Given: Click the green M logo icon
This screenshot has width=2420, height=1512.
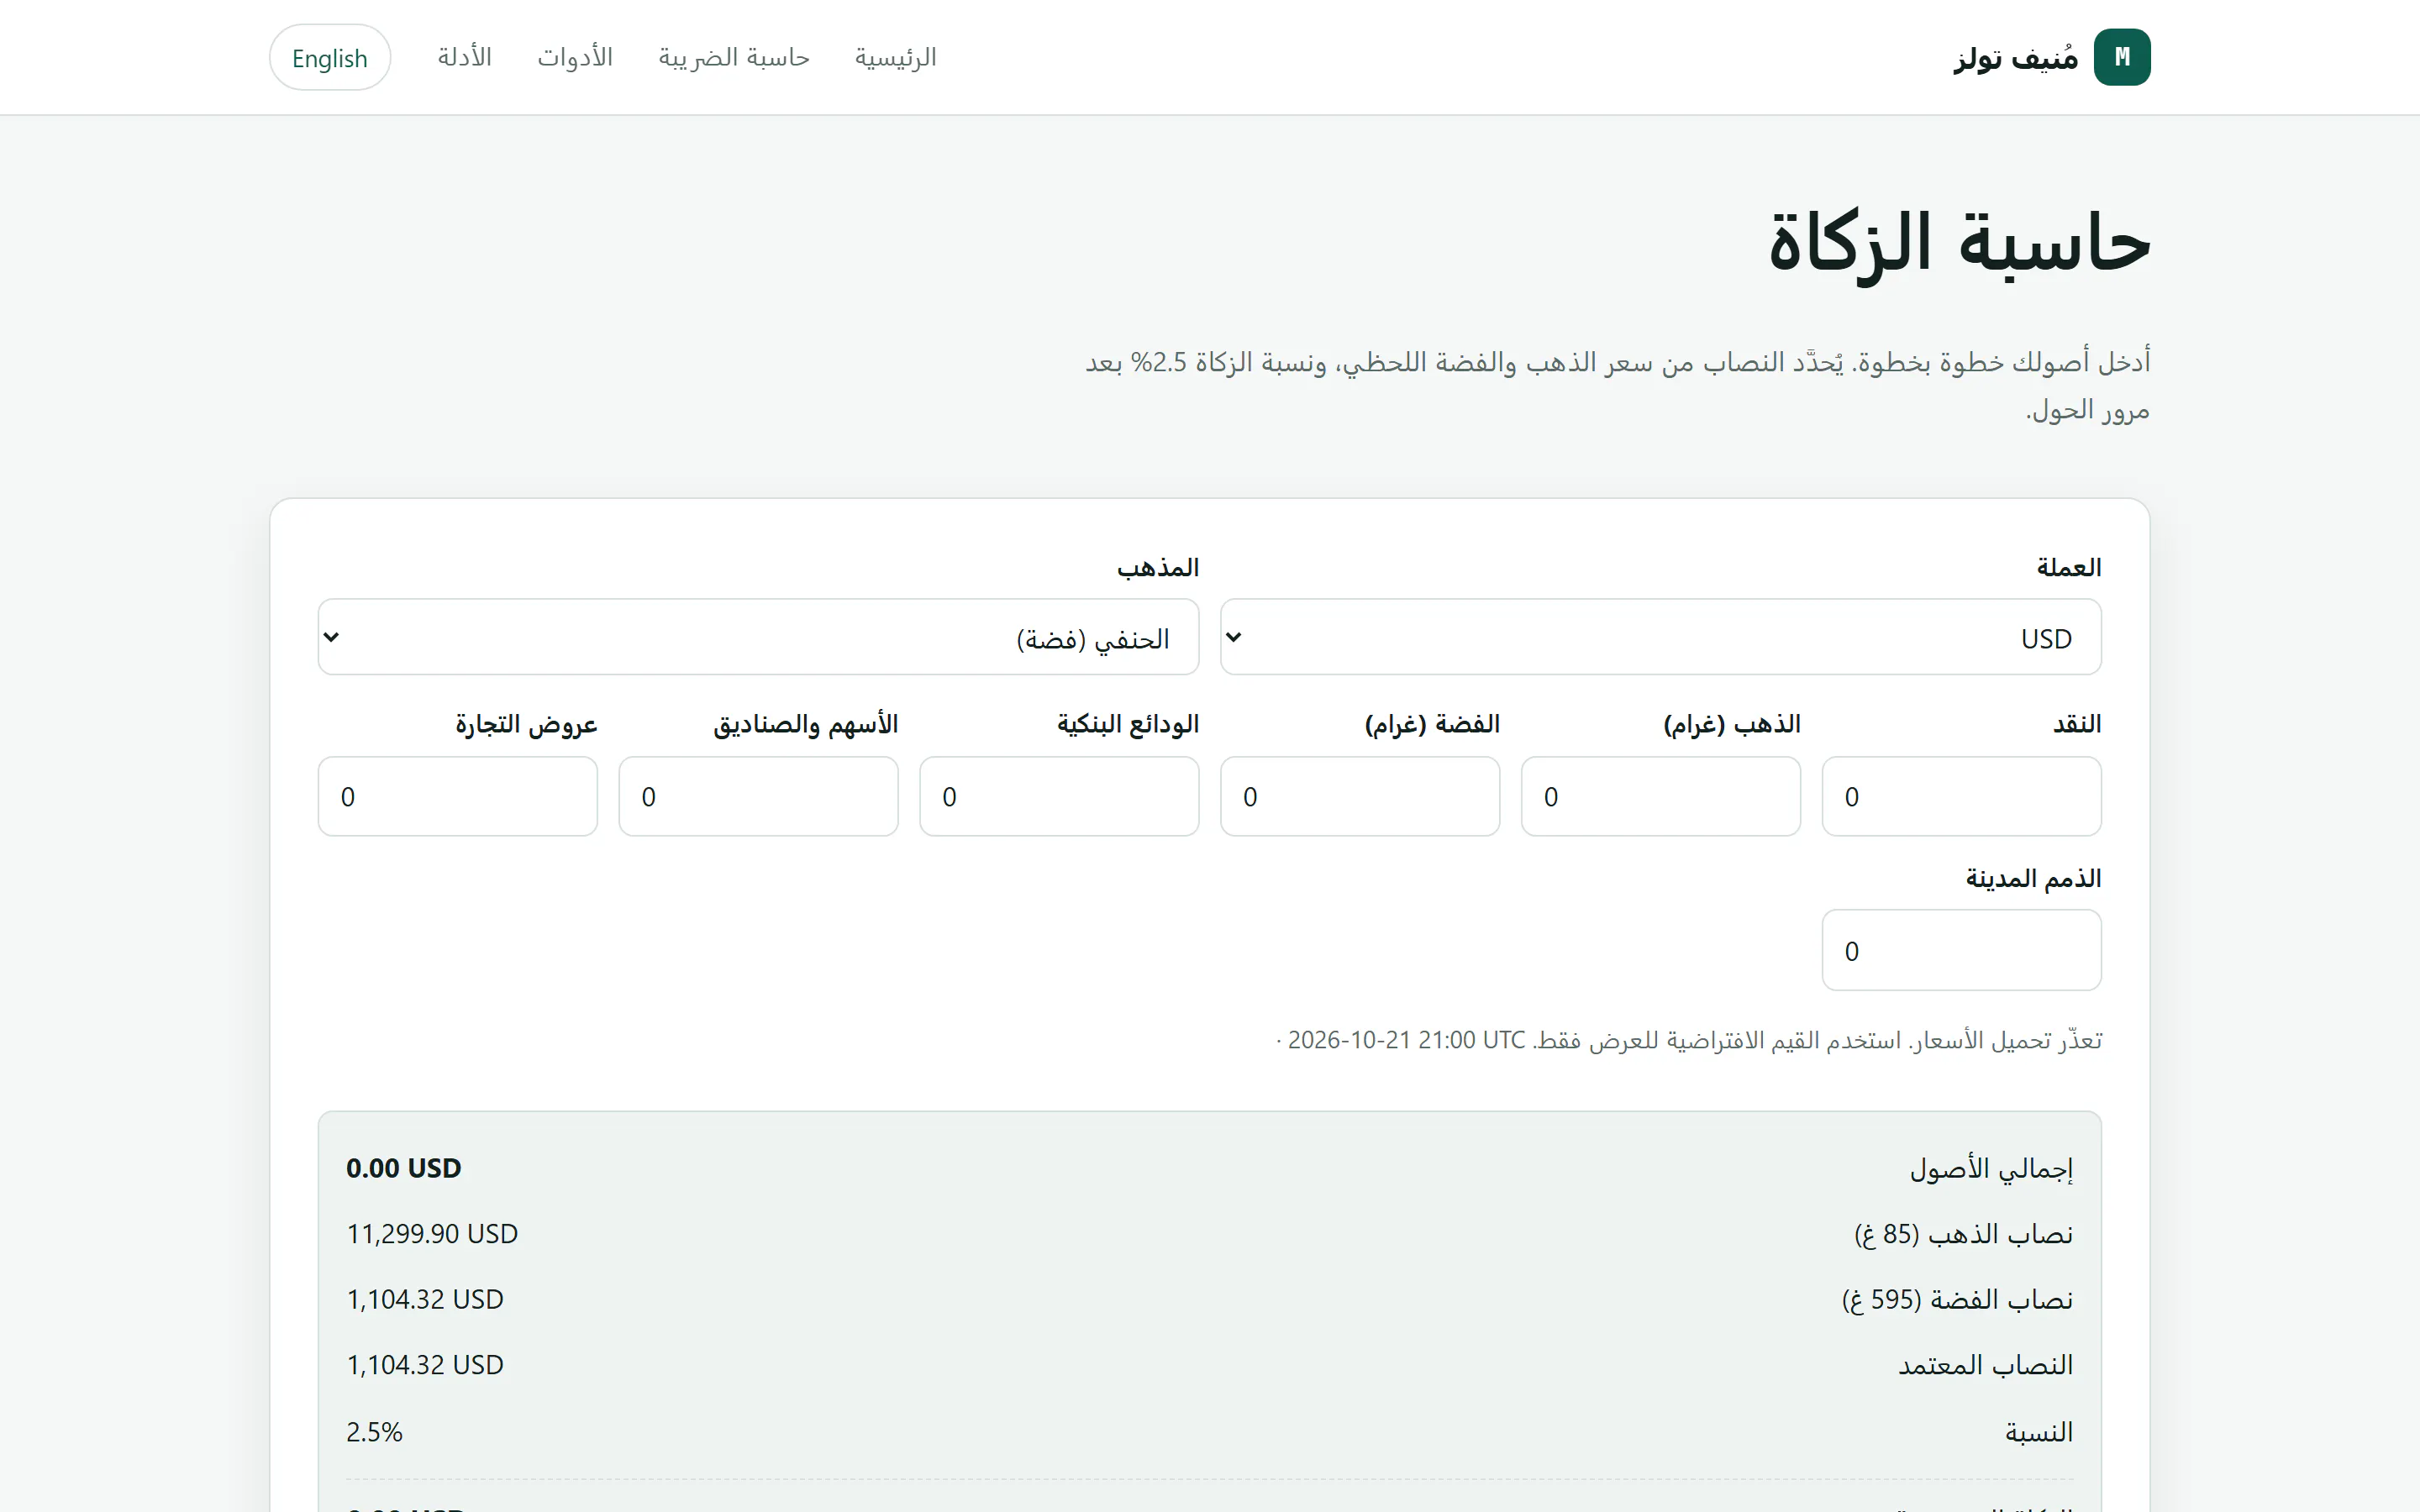Looking at the screenshot, I should pyautogui.click(x=2121, y=57).
